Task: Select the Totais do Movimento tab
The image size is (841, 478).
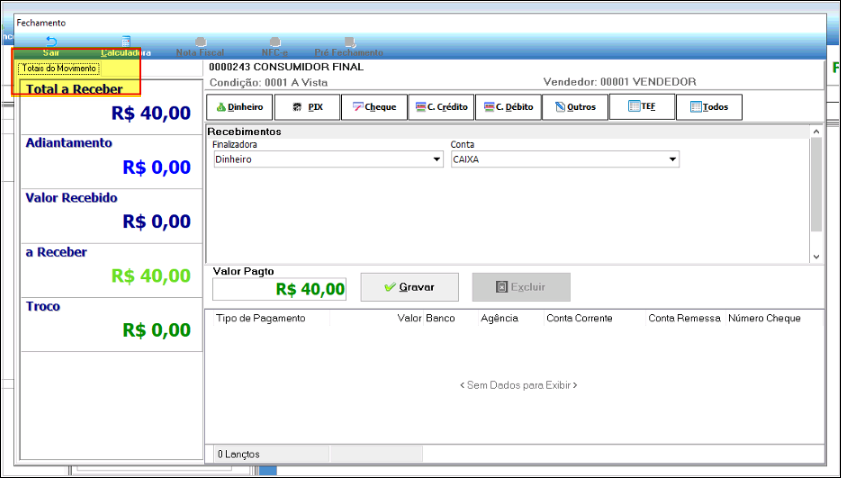Action: (59, 68)
